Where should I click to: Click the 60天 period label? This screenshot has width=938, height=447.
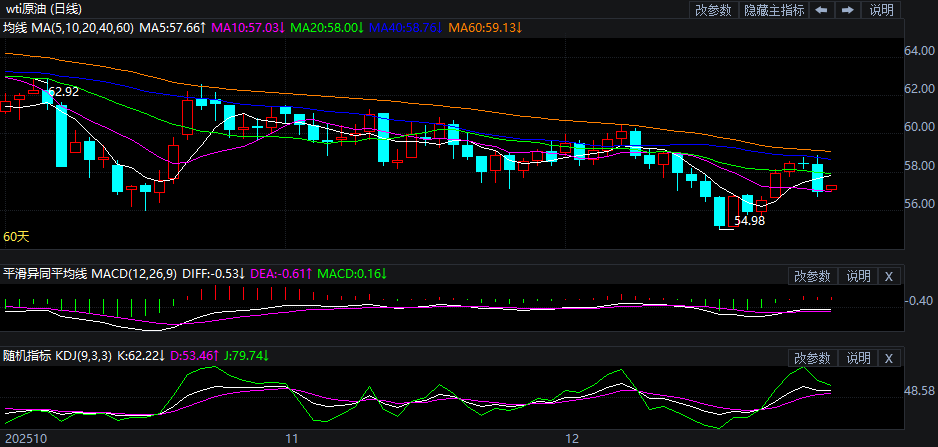point(16,237)
